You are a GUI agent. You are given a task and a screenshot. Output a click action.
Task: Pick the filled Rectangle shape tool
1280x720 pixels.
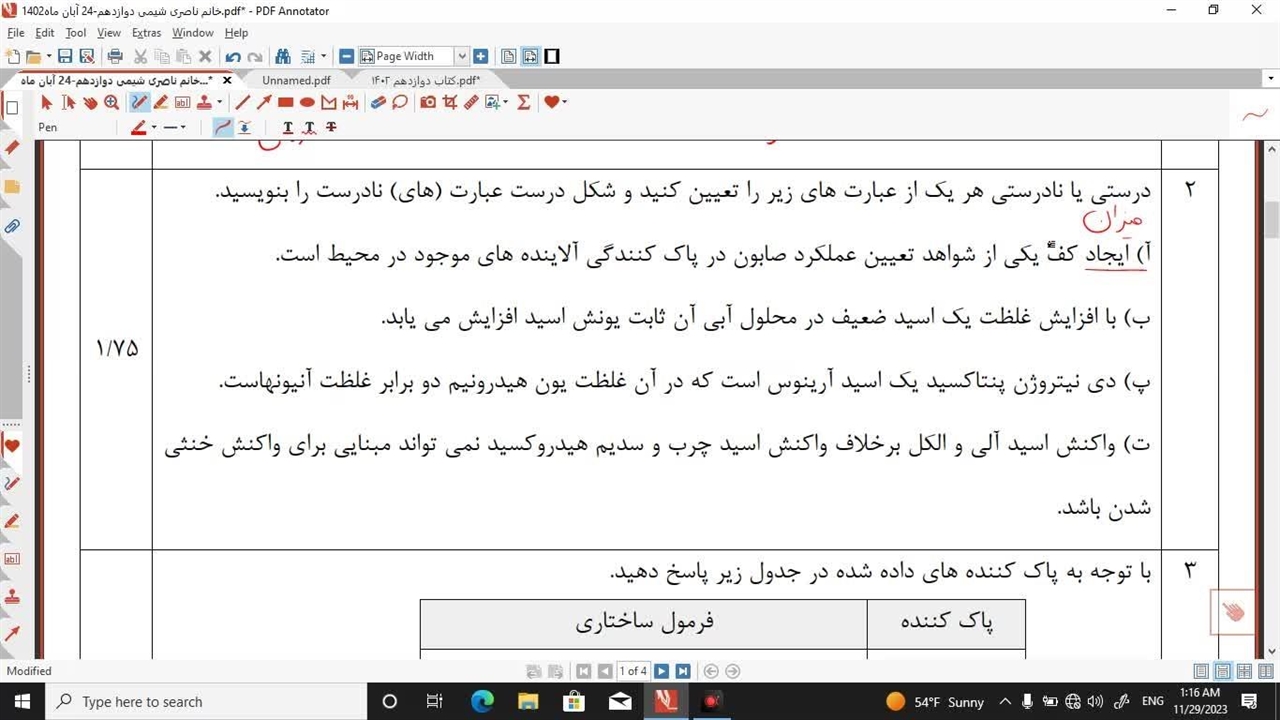pyautogui.click(x=285, y=102)
